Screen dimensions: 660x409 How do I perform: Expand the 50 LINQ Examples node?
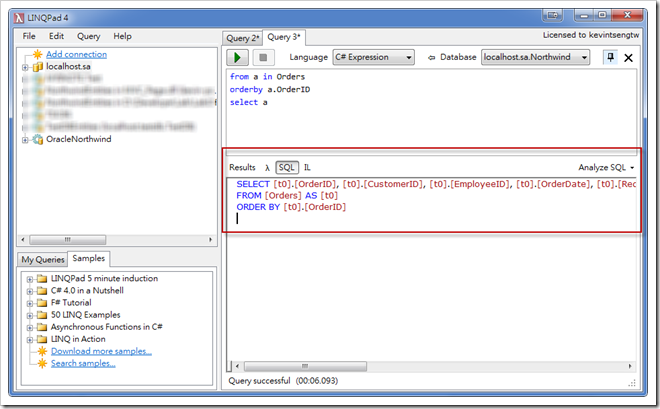coord(30,316)
